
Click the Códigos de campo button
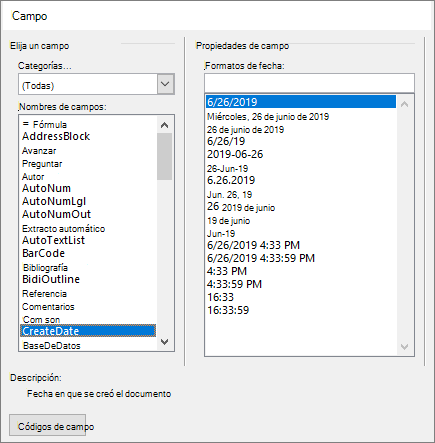pyautogui.click(x=47, y=425)
